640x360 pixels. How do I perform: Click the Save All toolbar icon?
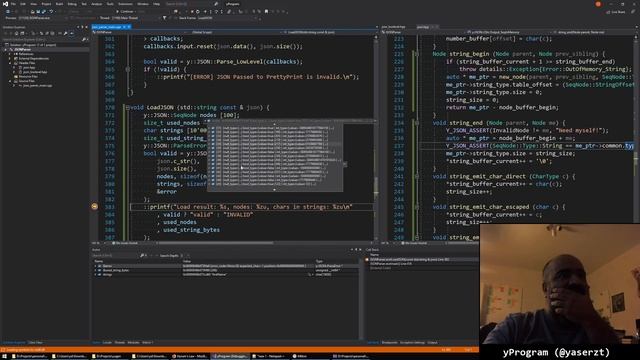click(43, 11)
